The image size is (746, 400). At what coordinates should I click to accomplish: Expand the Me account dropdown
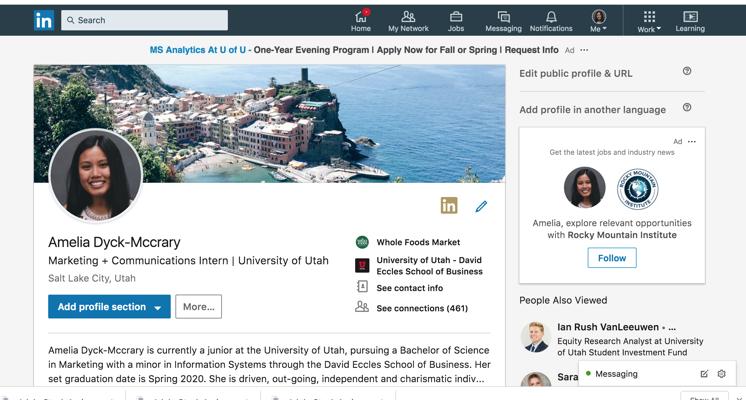coord(599,20)
